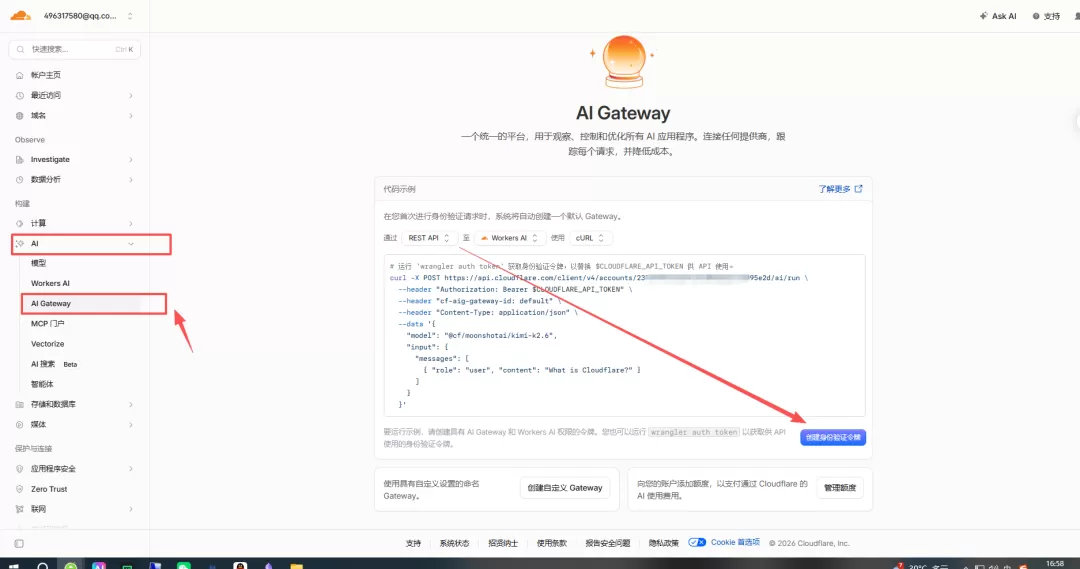1080x569 pixels.
Task: Click the 报告安全问题 footer link
Action: pos(608,544)
